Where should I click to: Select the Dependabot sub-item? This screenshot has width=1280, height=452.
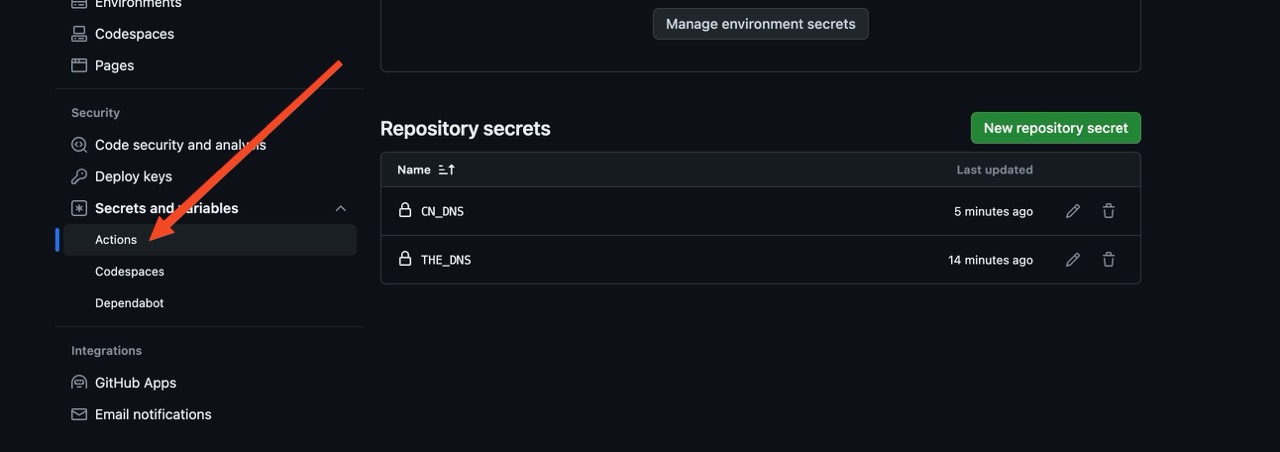[129, 303]
